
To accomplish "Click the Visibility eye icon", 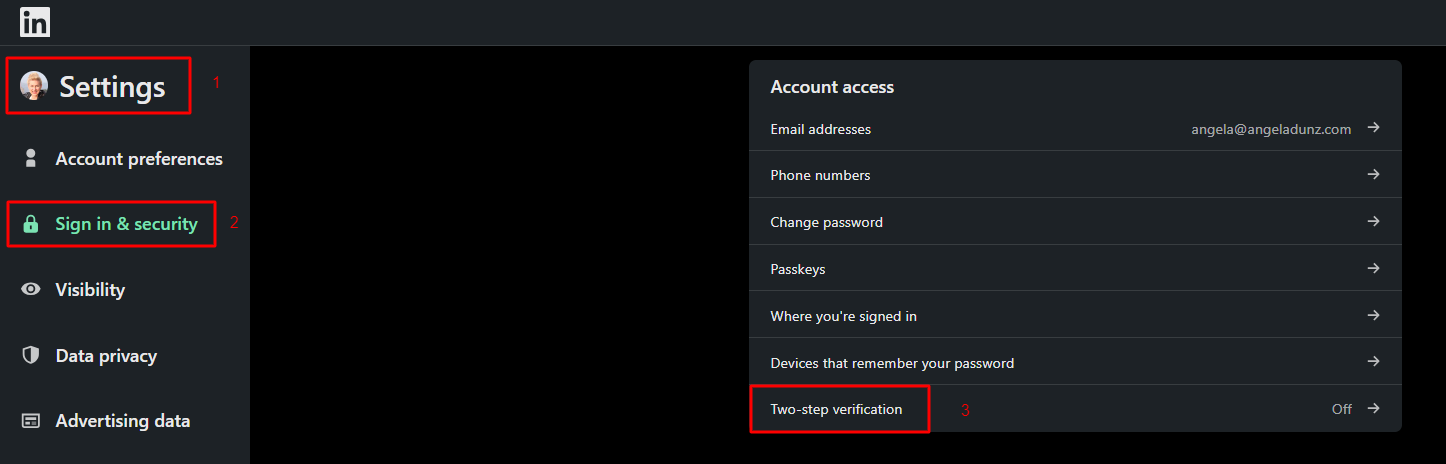I will [x=31, y=289].
